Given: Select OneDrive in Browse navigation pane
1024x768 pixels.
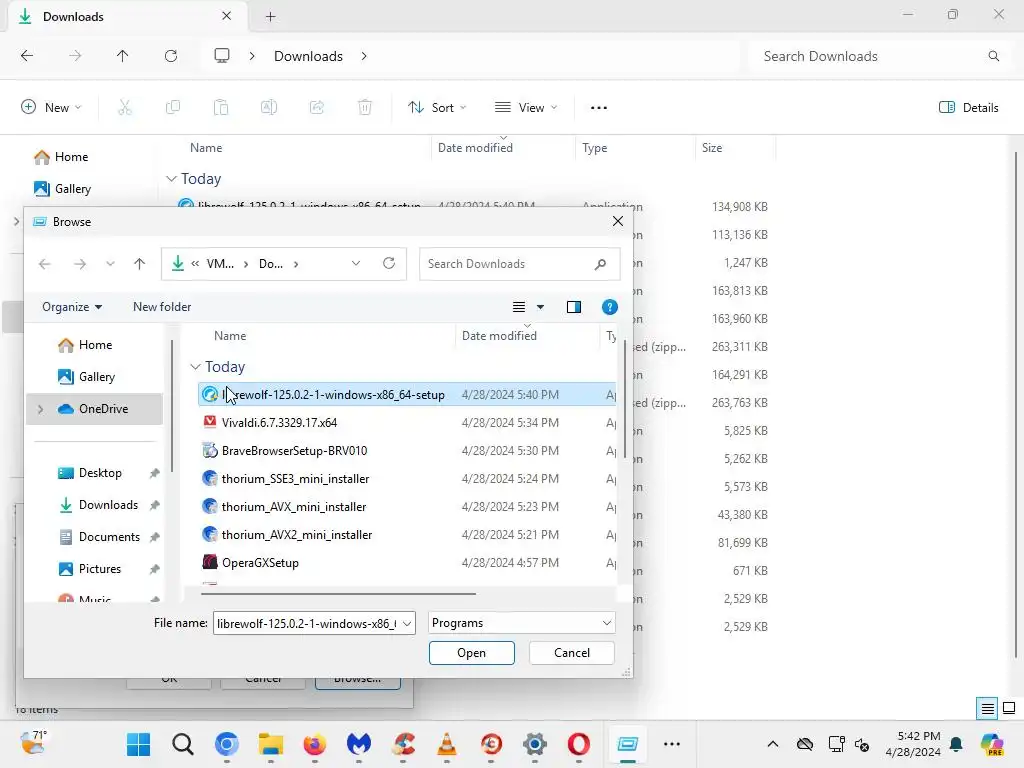Looking at the screenshot, I should 95,409.
